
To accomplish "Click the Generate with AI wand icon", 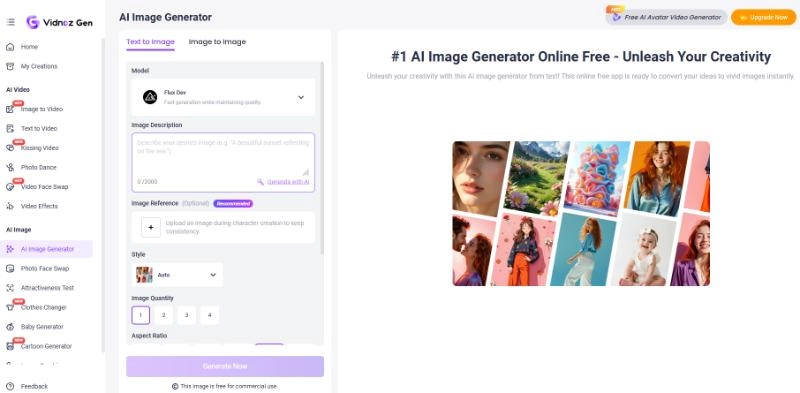I will coord(260,181).
